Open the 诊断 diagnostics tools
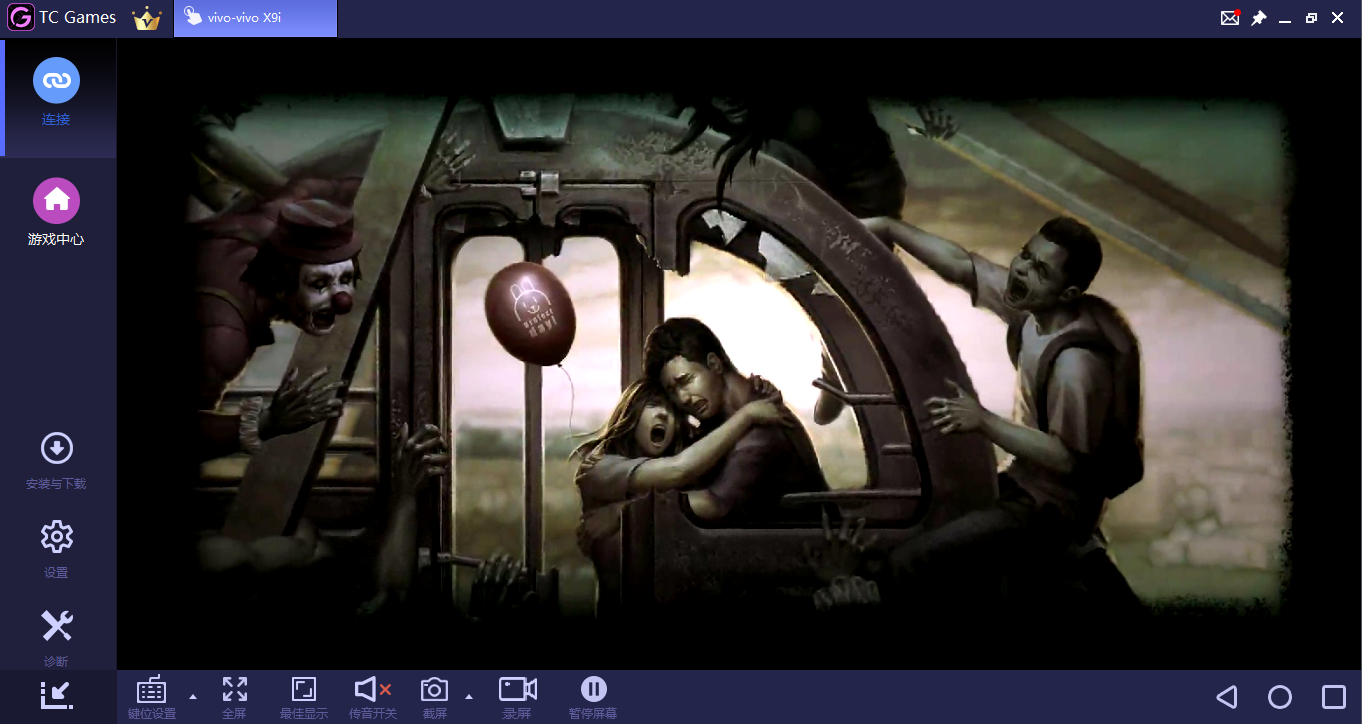The image size is (1362, 724). click(x=57, y=638)
